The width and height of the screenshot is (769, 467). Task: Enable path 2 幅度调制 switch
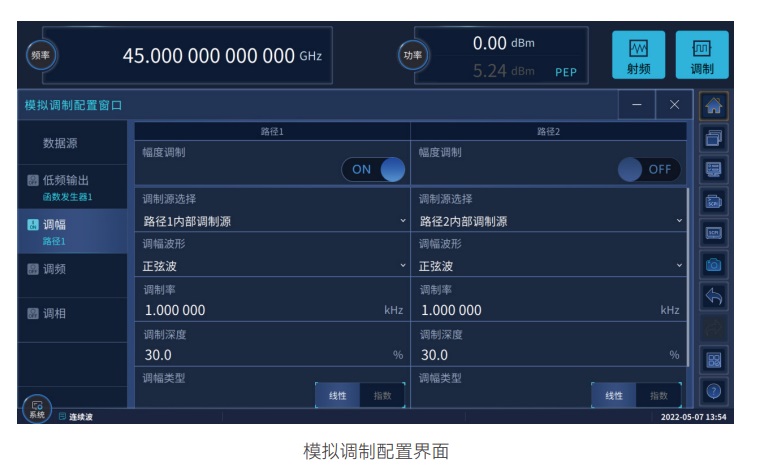[x=649, y=169]
